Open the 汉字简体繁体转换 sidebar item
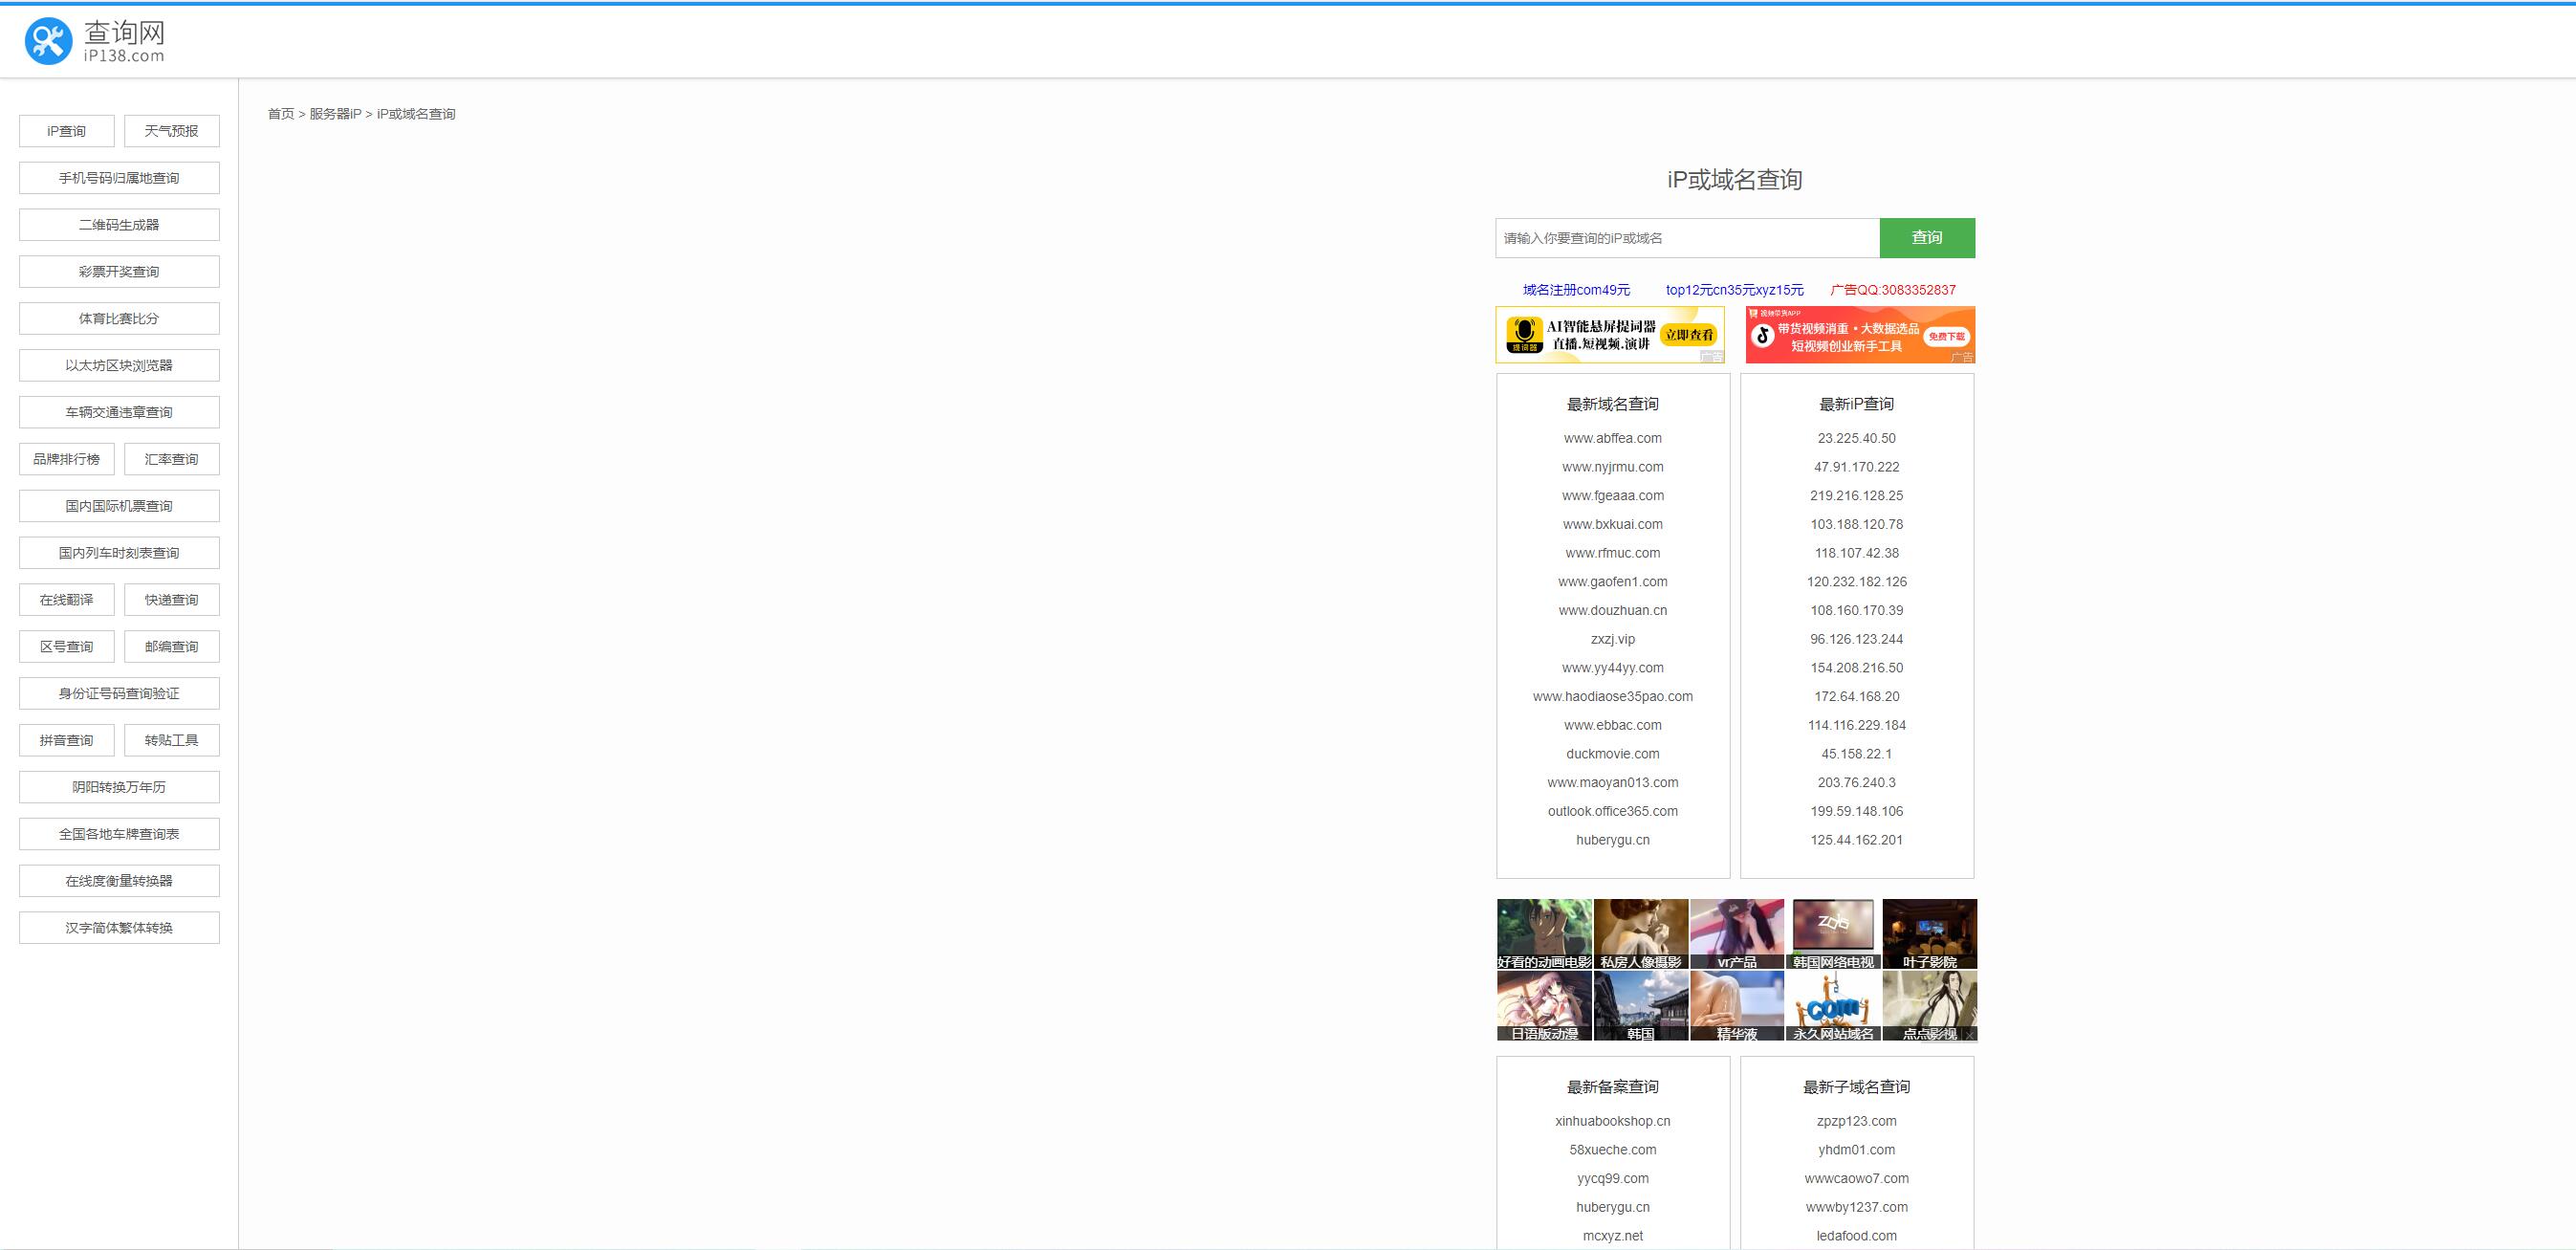The image size is (2576, 1250). coord(119,928)
